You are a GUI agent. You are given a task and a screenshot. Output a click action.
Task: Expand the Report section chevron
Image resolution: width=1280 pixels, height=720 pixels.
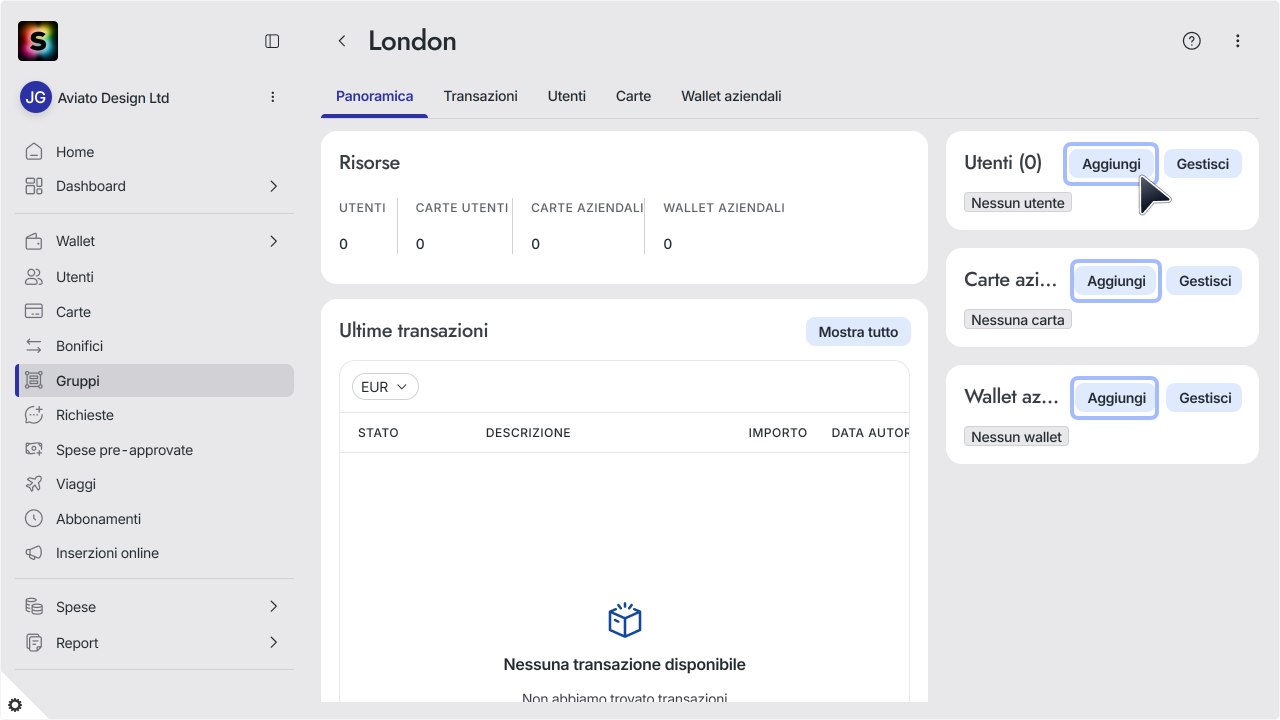(274, 642)
